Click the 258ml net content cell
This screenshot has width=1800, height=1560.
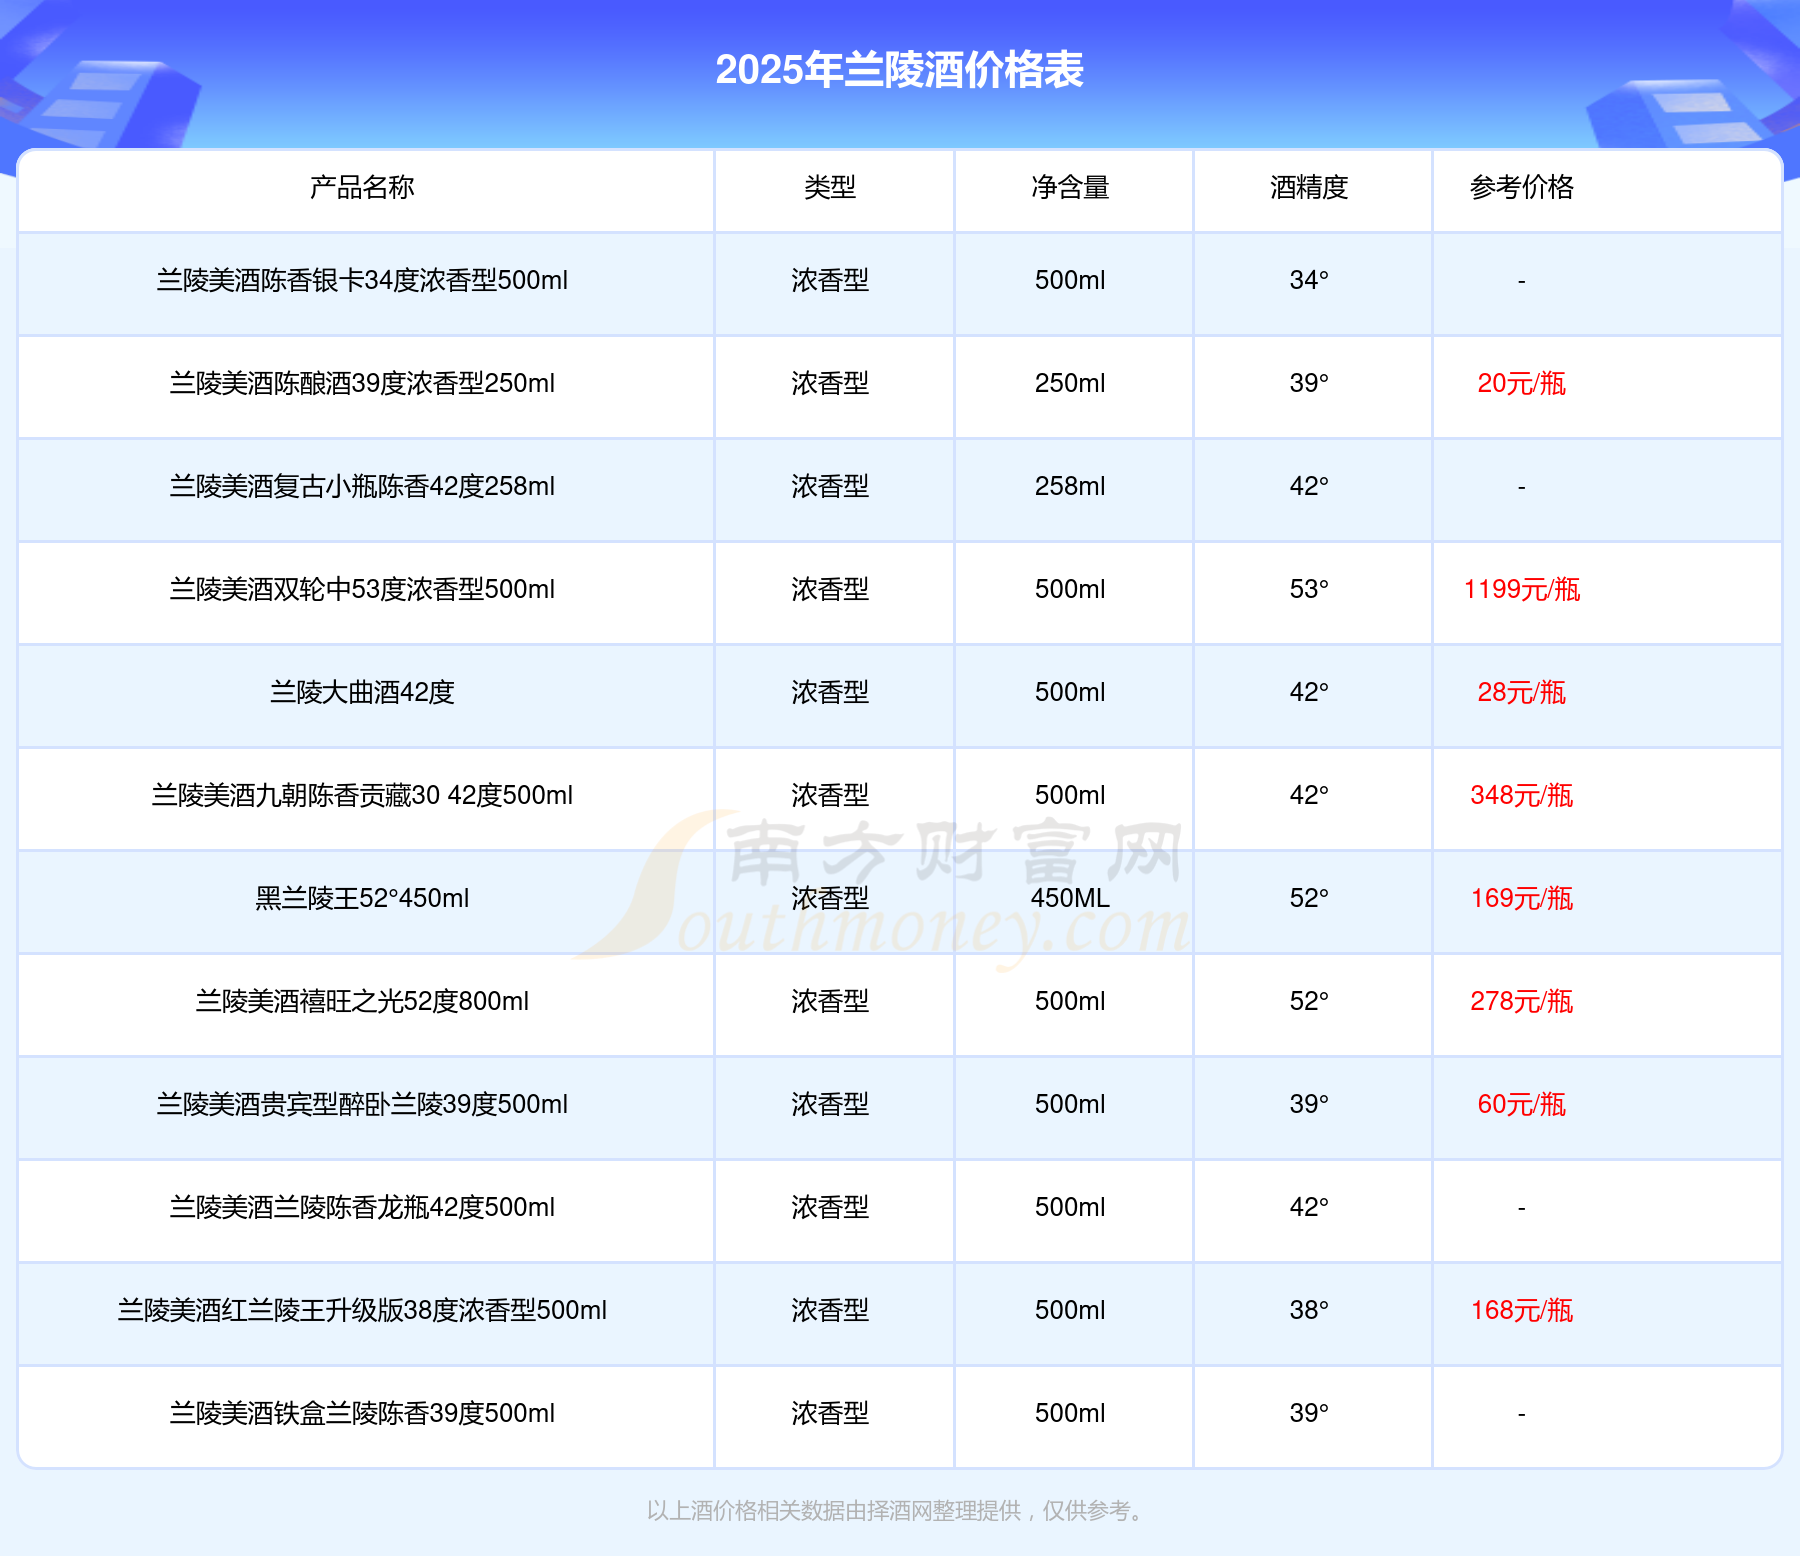[1070, 486]
